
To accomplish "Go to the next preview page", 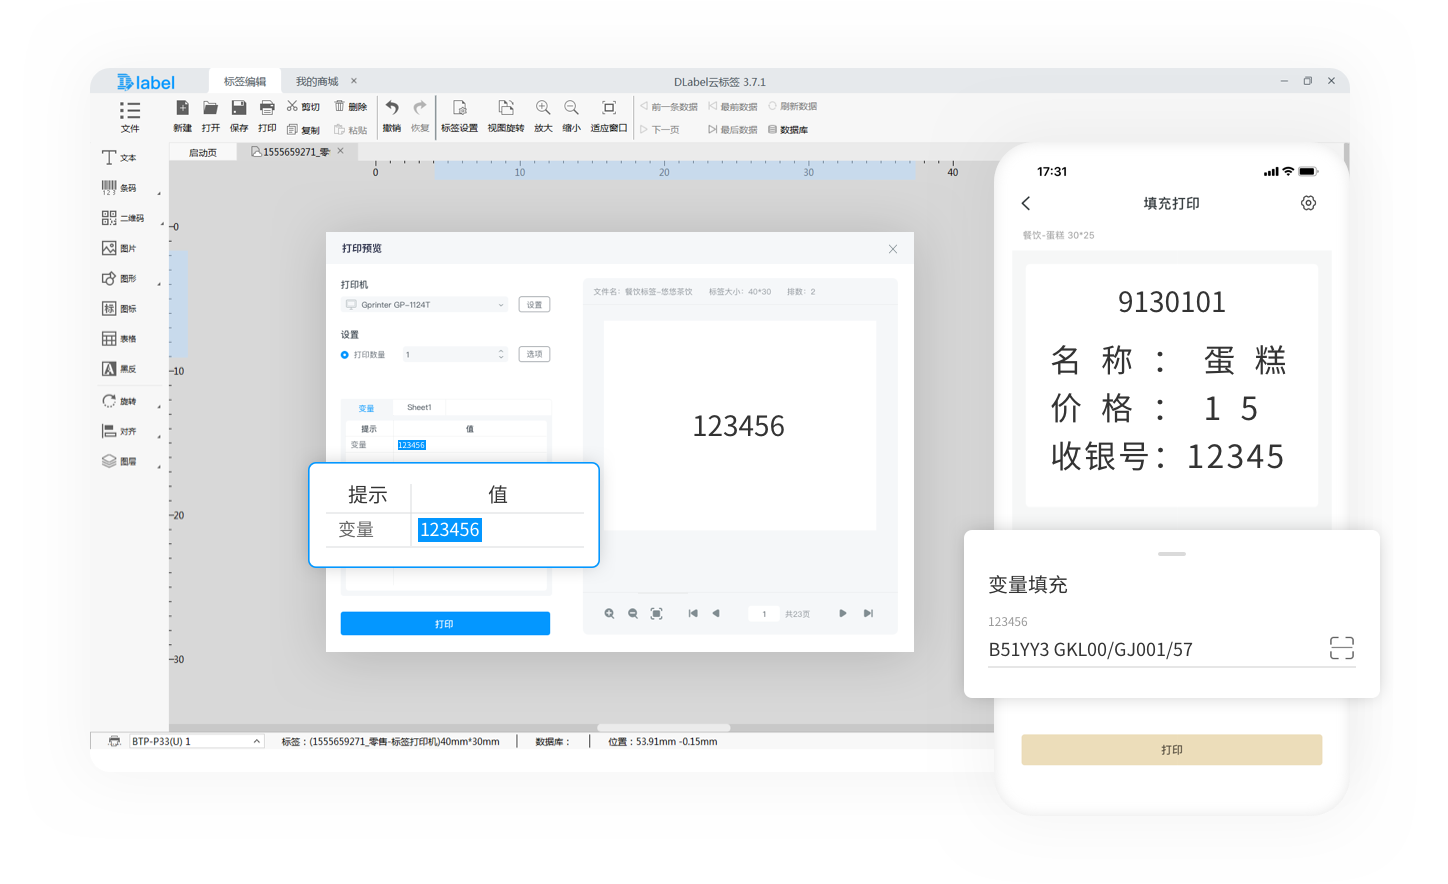I will 843,614.
